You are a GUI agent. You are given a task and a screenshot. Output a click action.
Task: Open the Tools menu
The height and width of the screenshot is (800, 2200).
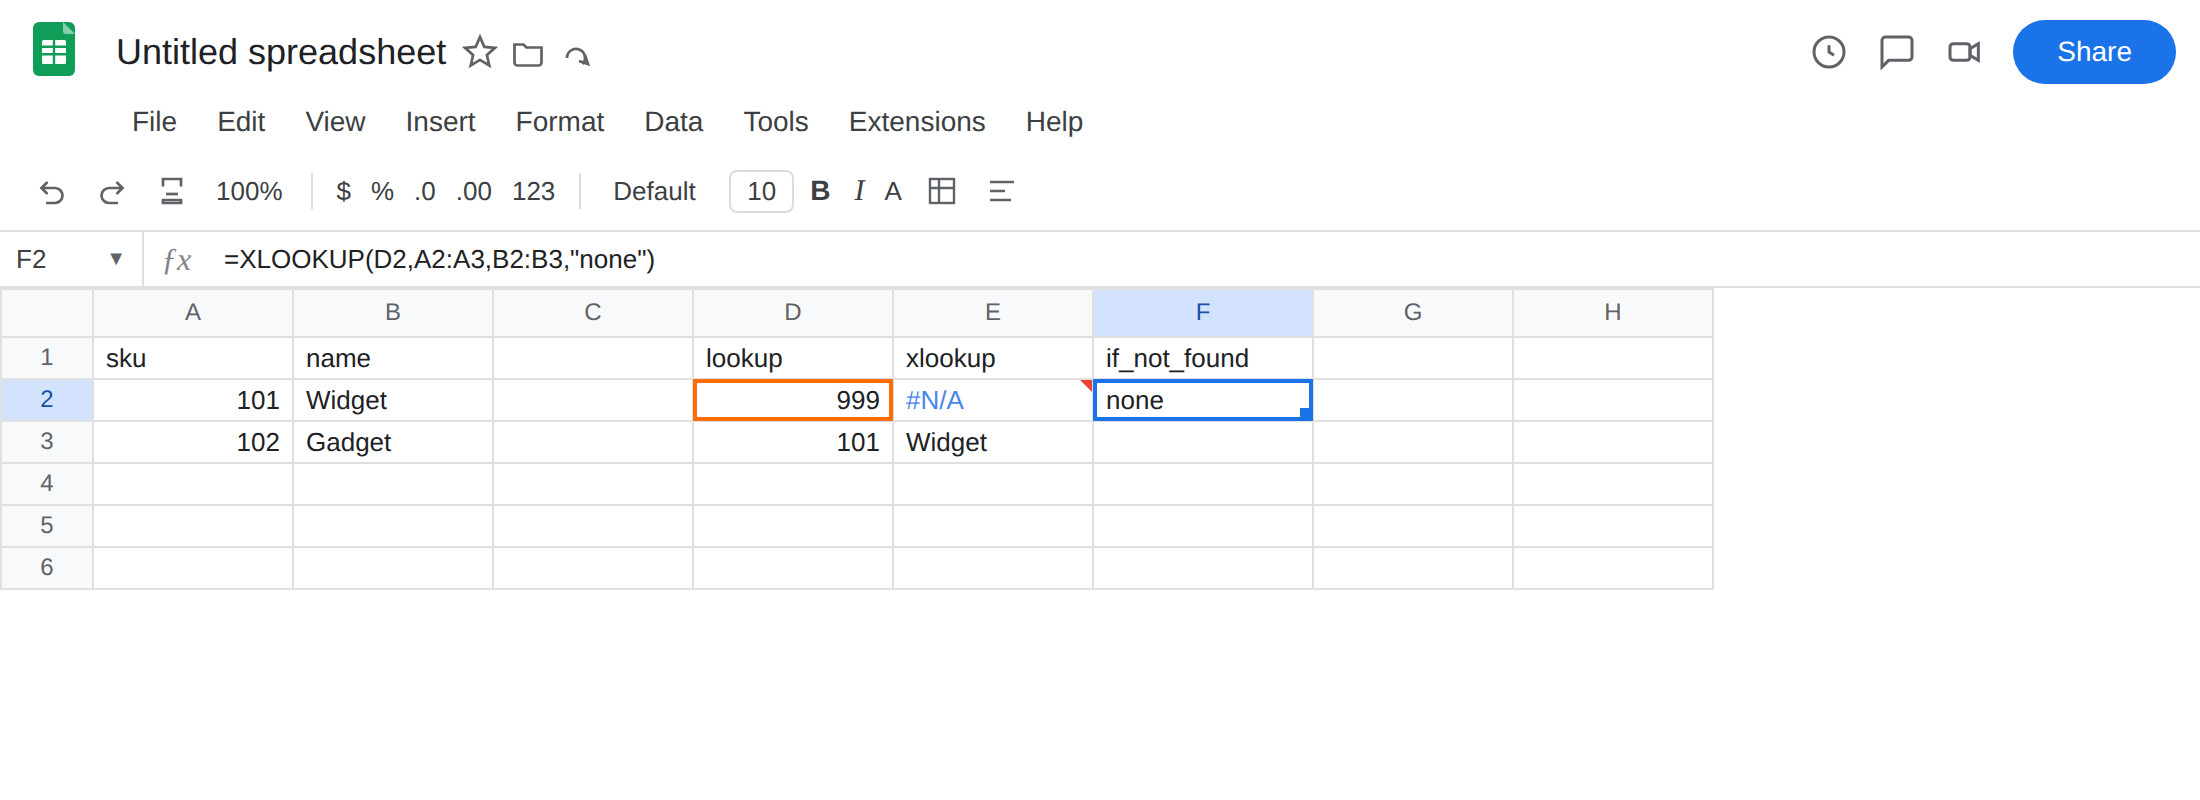tap(776, 121)
